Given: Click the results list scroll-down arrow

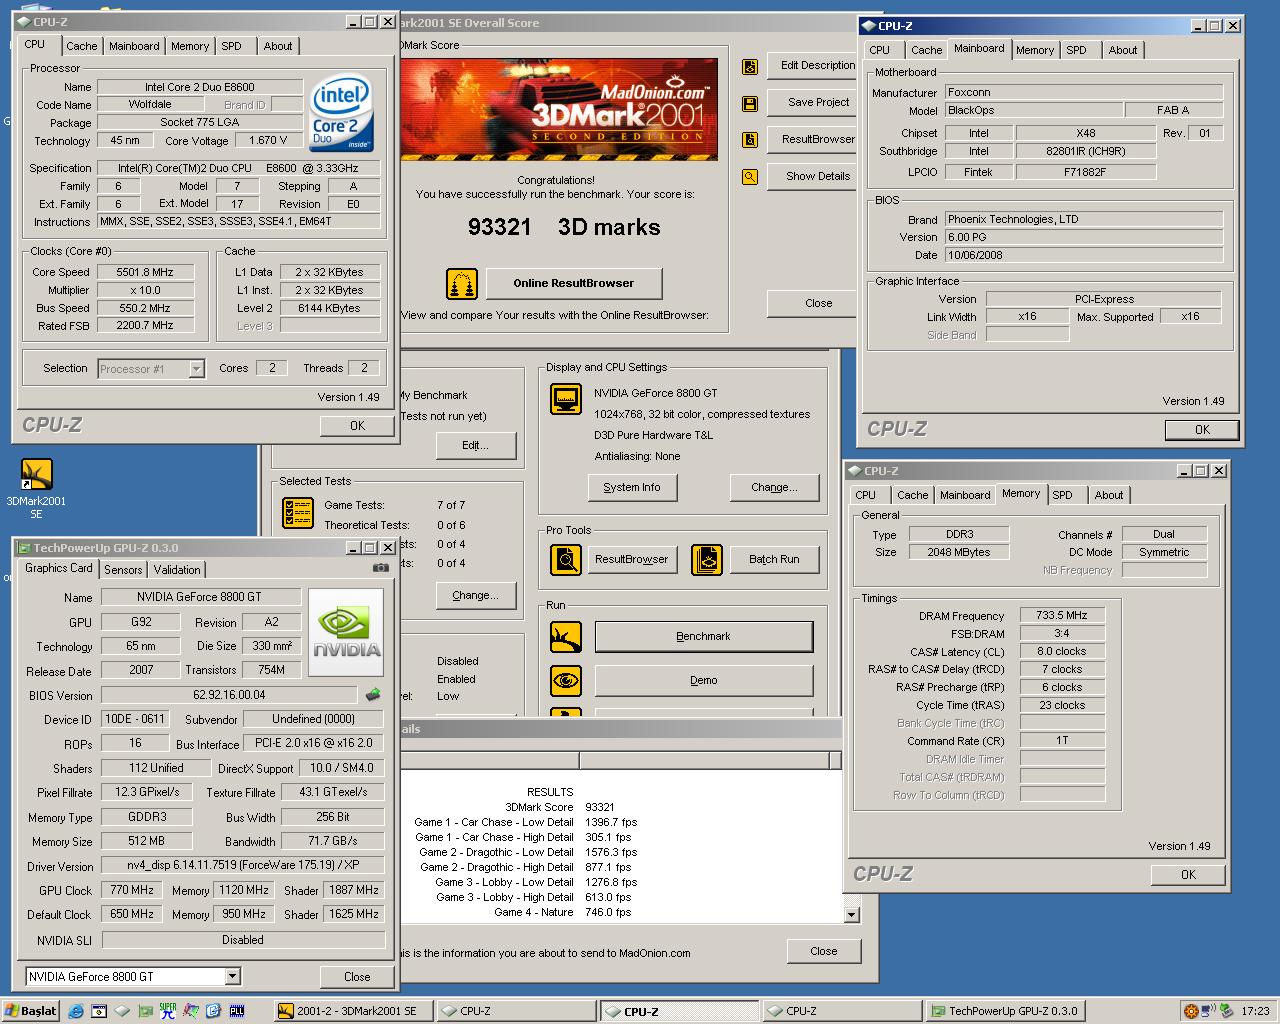Looking at the screenshot, I should (x=851, y=914).
